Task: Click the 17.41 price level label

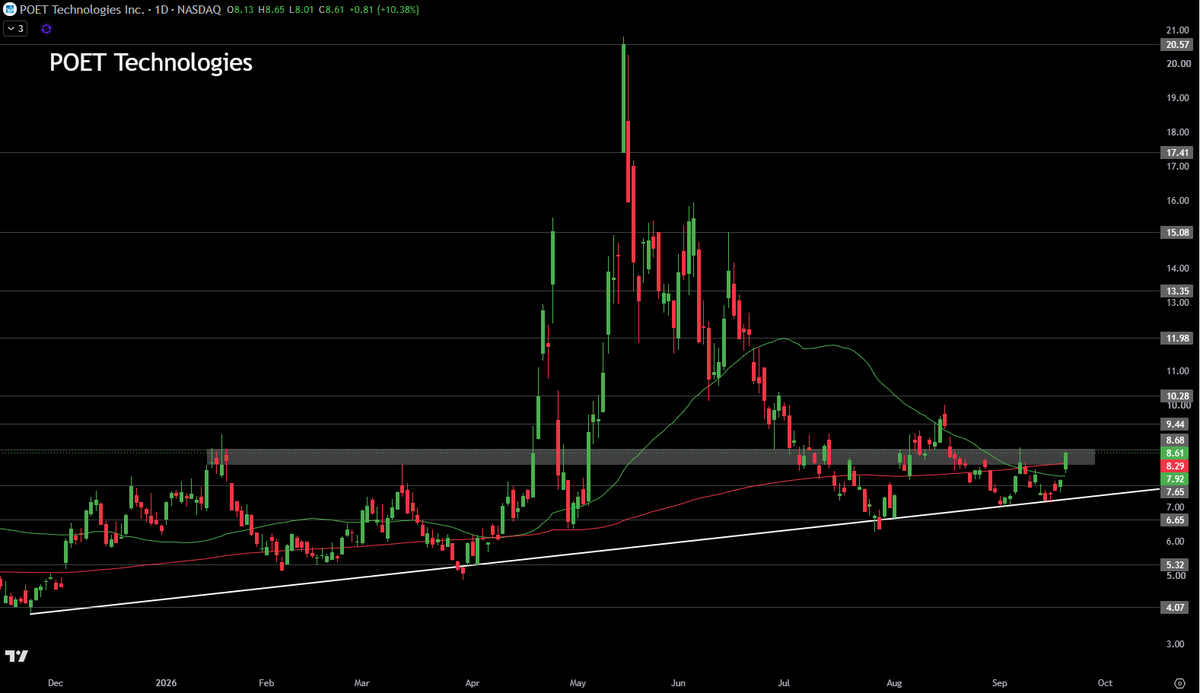Action: coord(1176,153)
